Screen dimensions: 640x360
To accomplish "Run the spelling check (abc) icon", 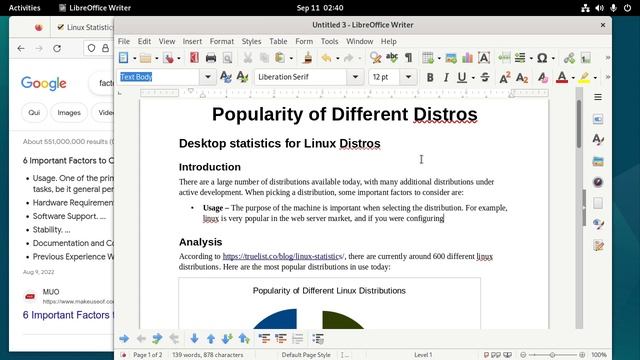I will point(392,58).
